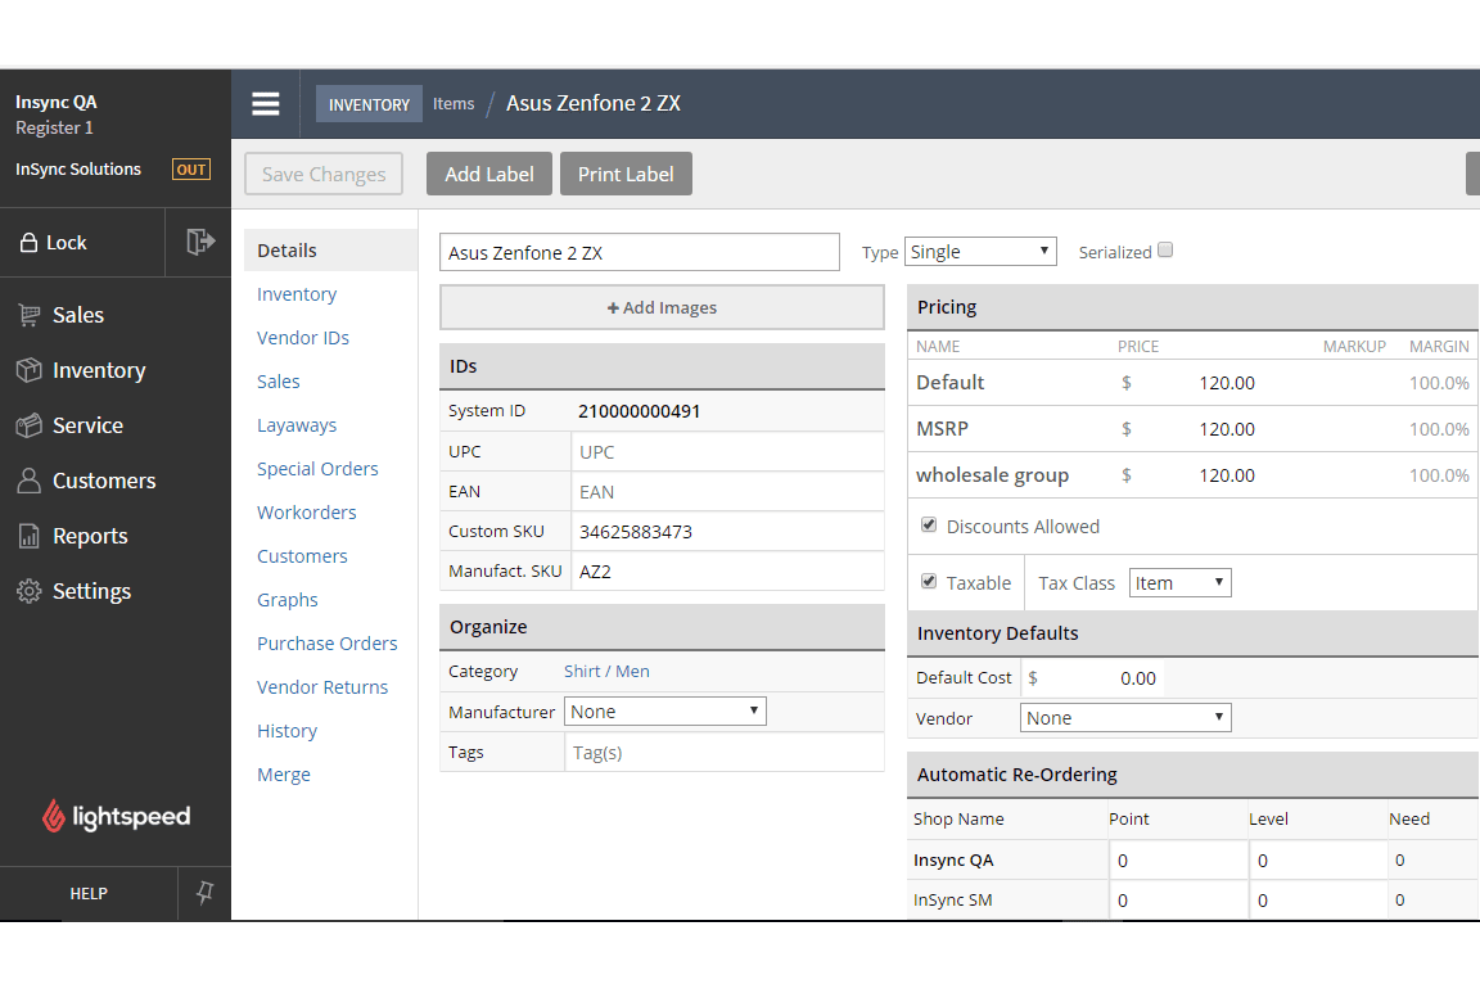The width and height of the screenshot is (1480, 987).
Task: Click the InSync SM reorder Point field
Action: pos(1177,900)
